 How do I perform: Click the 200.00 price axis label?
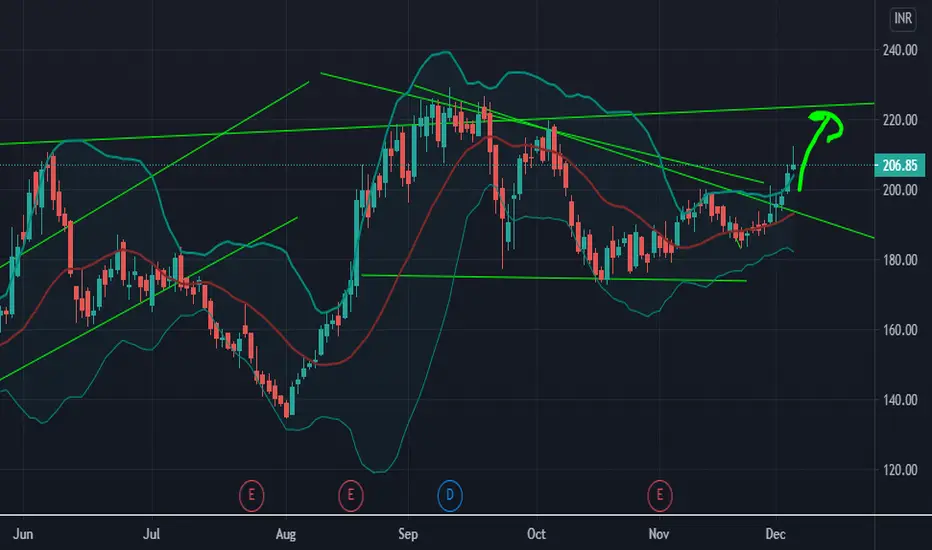pyautogui.click(x=900, y=190)
